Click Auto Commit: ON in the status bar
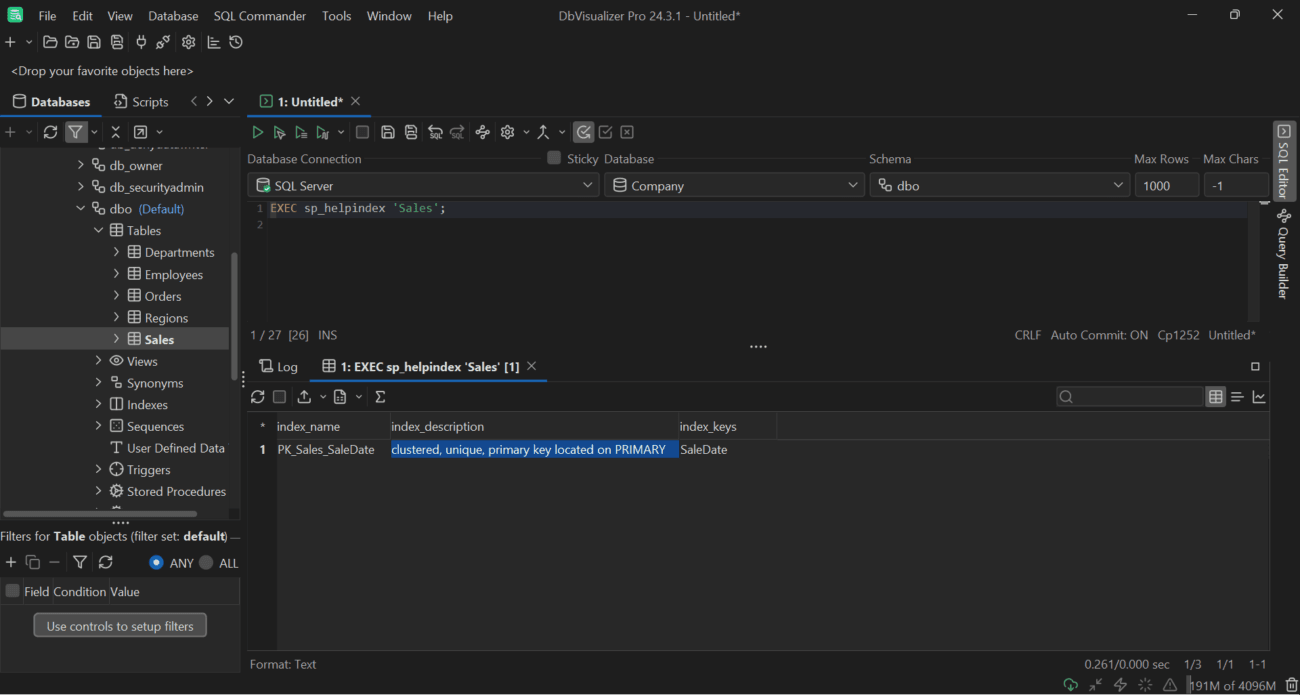 point(1099,335)
